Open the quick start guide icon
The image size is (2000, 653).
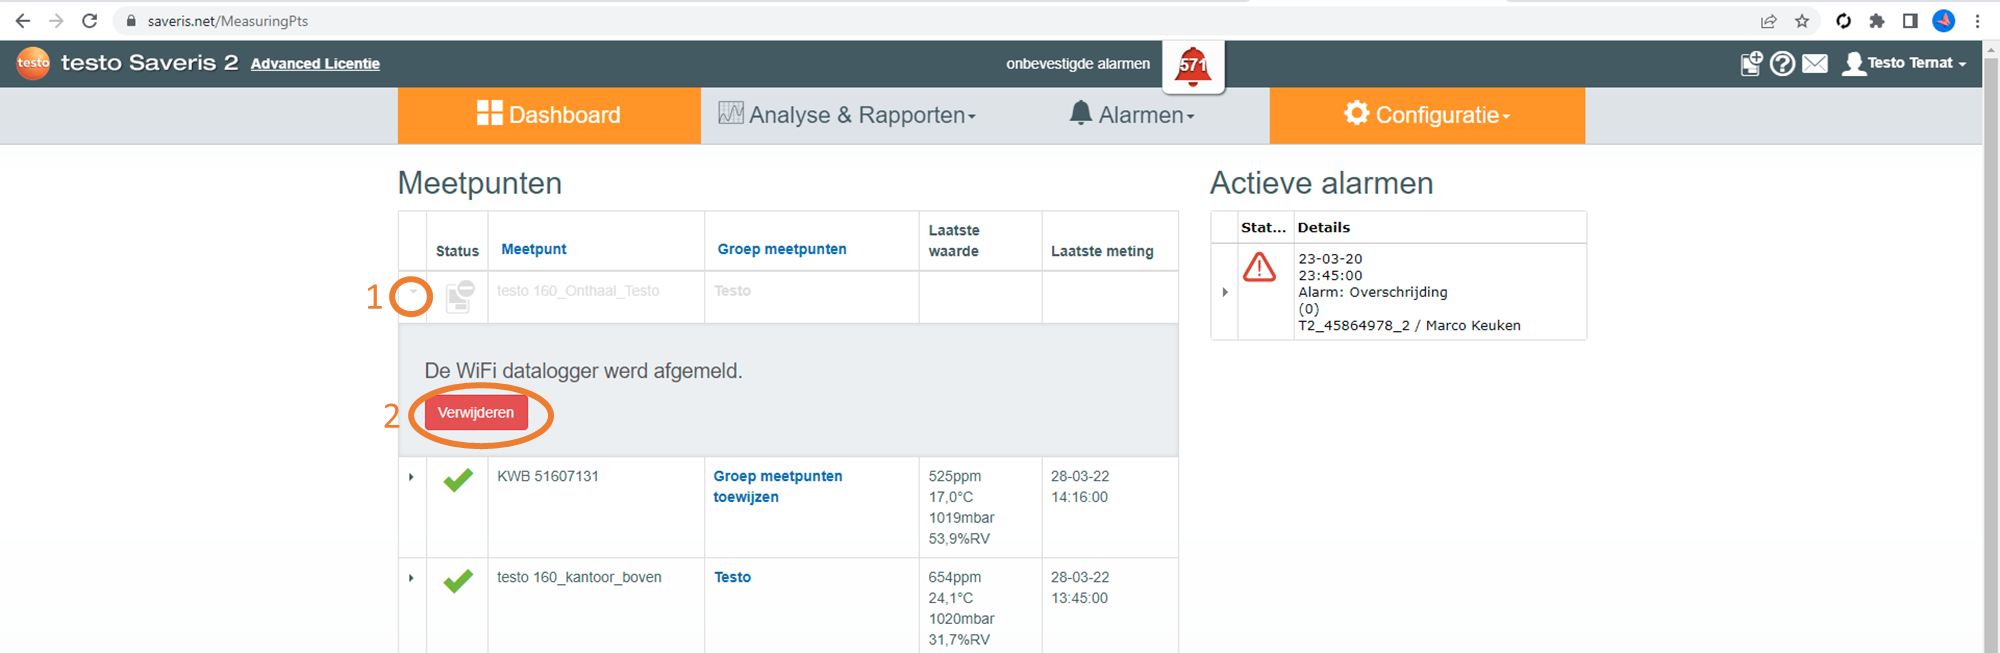pyautogui.click(x=1751, y=64)
